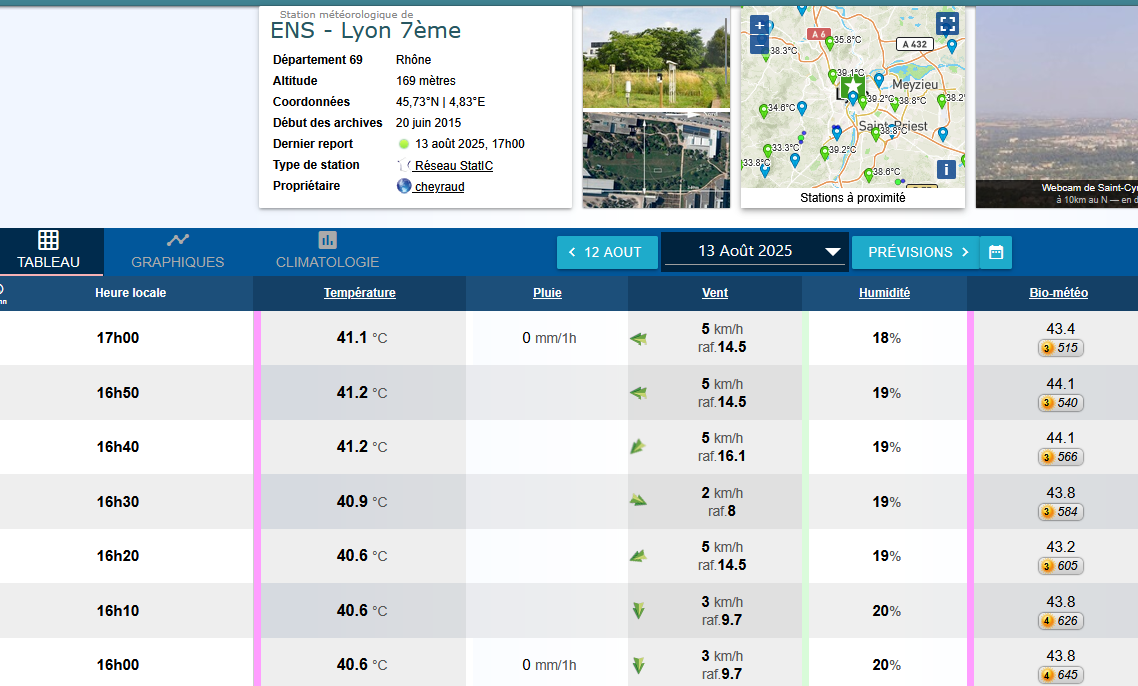Switch to the CLIMATOLOGIE tab
The width and height of the screenshot is (1138, 686).
point(327,252)
